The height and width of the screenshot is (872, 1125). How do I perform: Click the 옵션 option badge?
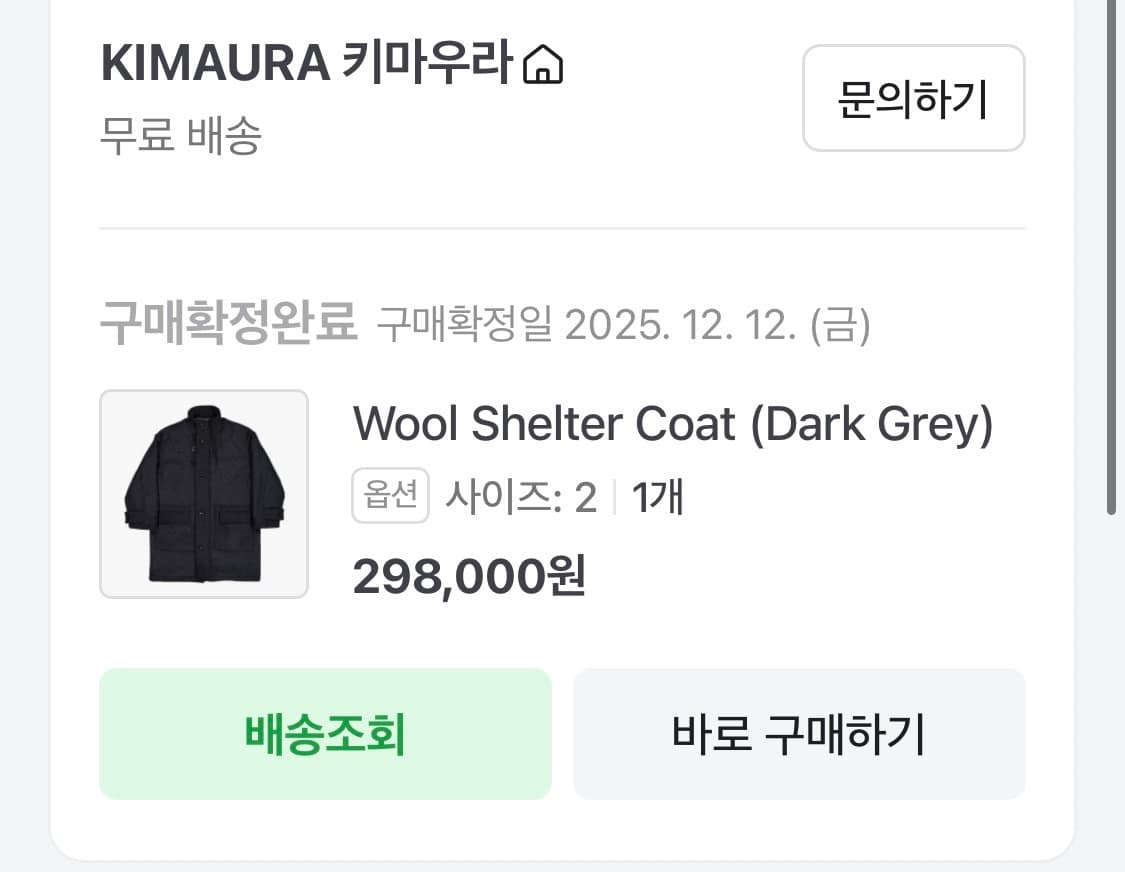pos(389,494)
